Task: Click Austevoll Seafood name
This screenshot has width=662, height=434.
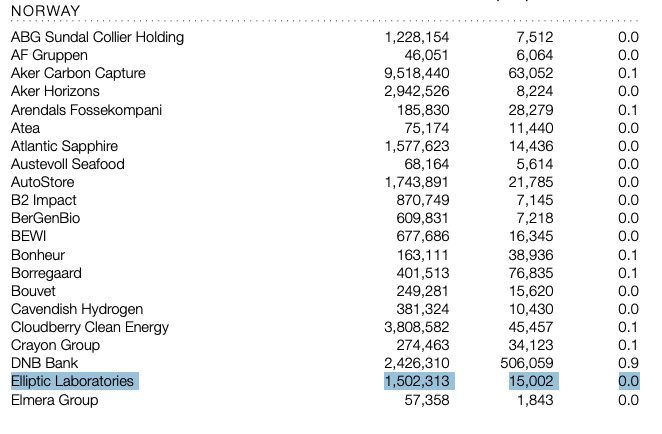Action: click(68, 164)
